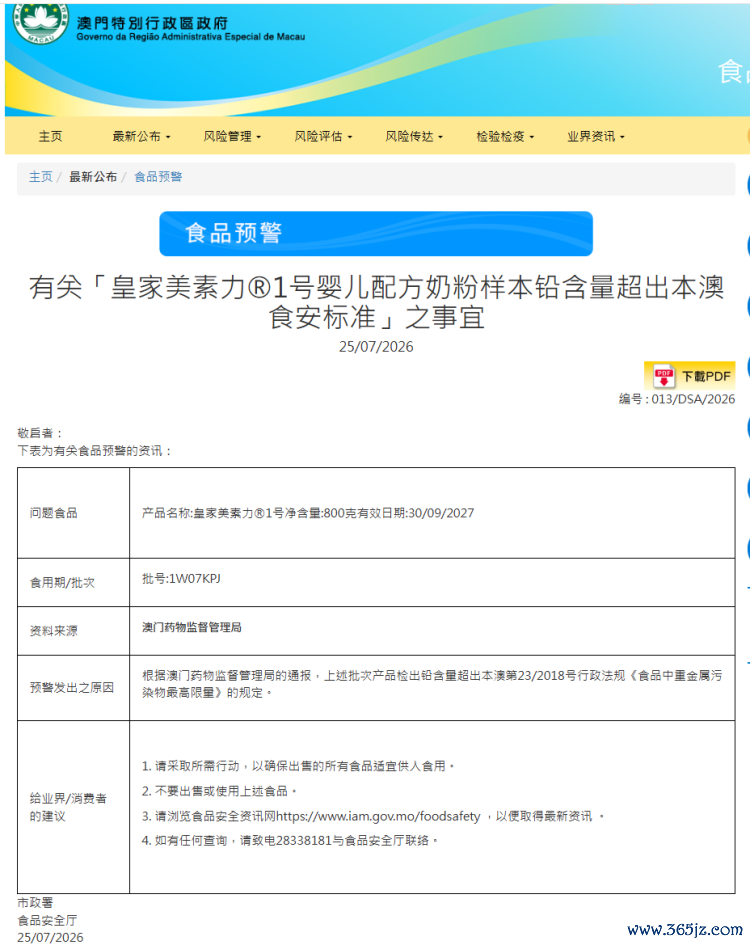Go to 主页 in the breadcrumb
Screen dimensions: 750x945
coord(41,177)
